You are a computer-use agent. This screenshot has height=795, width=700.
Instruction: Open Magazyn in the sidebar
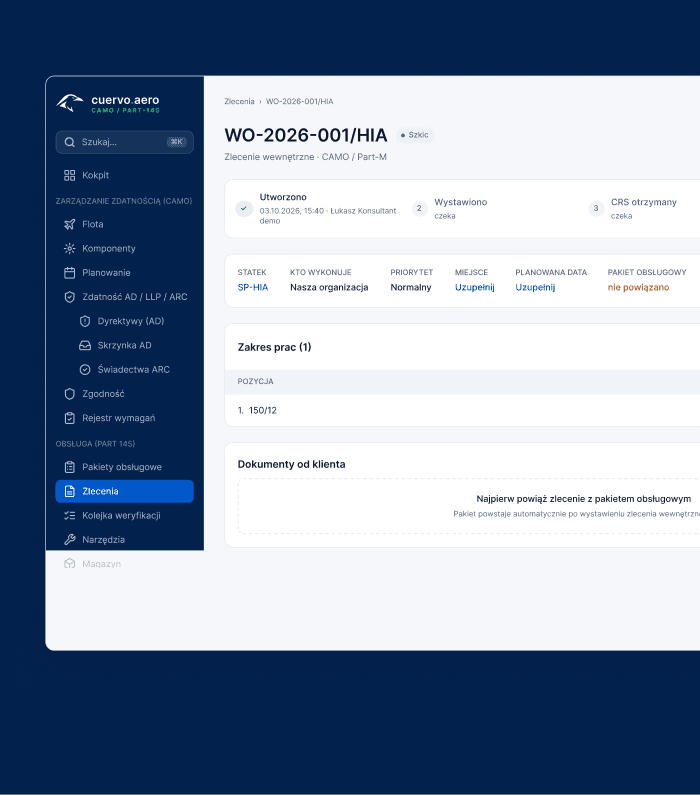pyautogui.click(x=124, y=564)
